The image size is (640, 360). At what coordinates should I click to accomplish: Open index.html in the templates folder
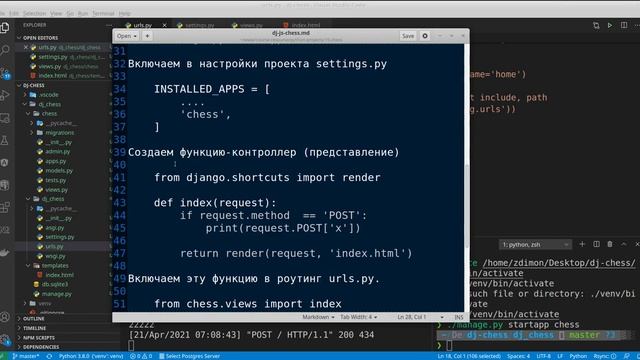click(x=59, y=275)
